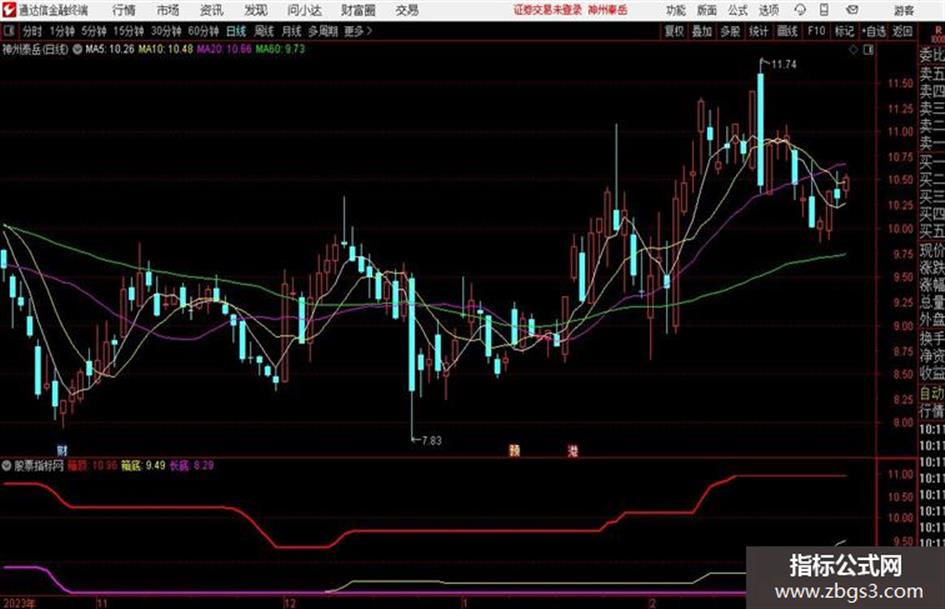This screenshot has width=945, height=609.
Task: Click the 箱底: 9.49 indicator value
Action: tap(143, 465)
